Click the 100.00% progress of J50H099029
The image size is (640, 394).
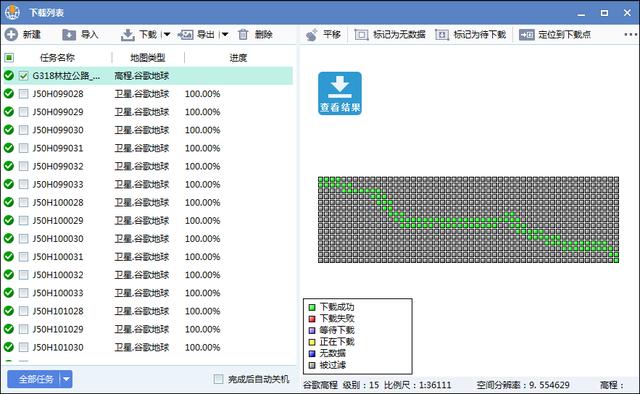202,112
